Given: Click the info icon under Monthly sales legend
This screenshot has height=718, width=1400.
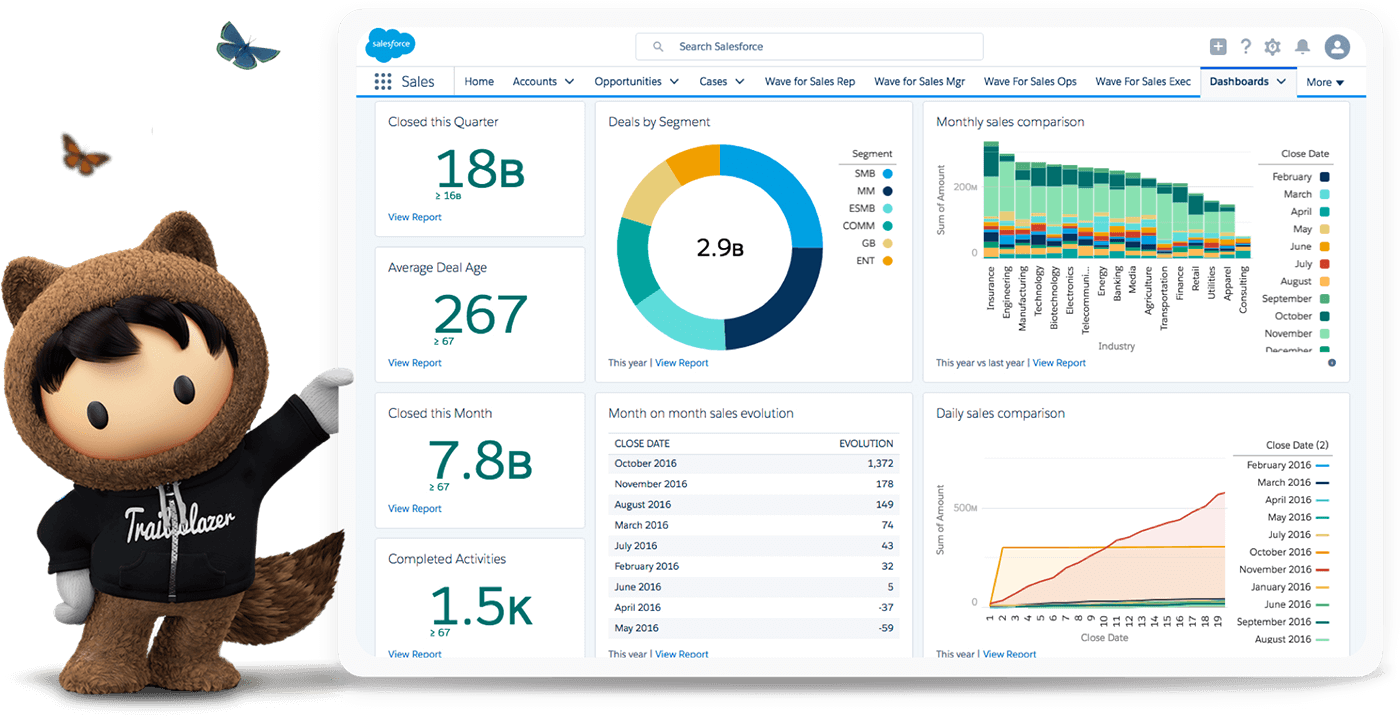Looking at the screenshot, I should [1332, 363].
